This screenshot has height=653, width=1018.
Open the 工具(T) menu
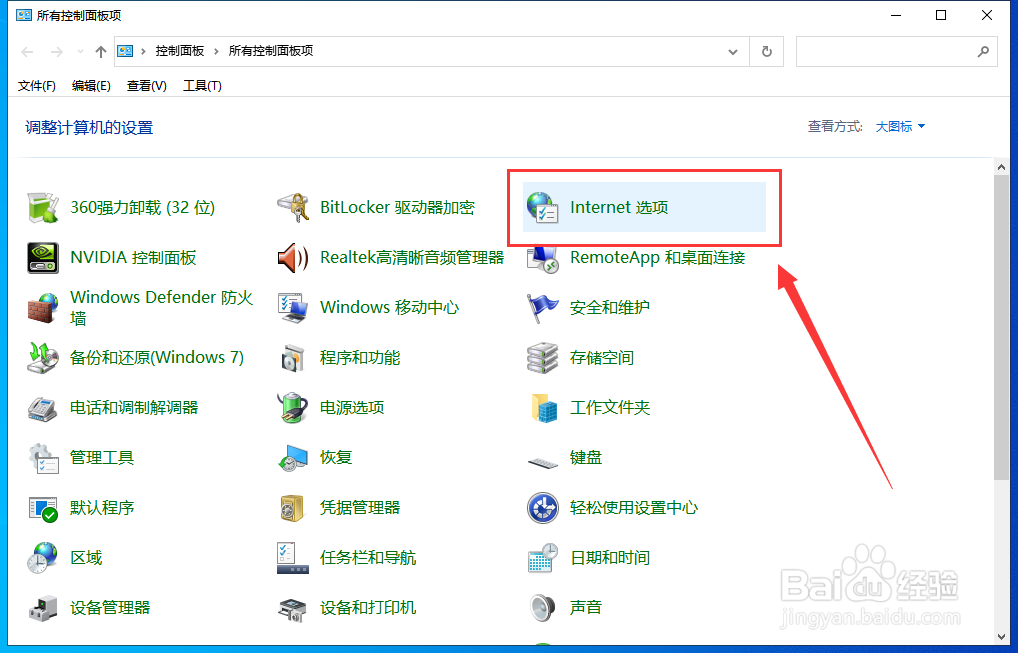pyautogui.click(x=203, y=86)
